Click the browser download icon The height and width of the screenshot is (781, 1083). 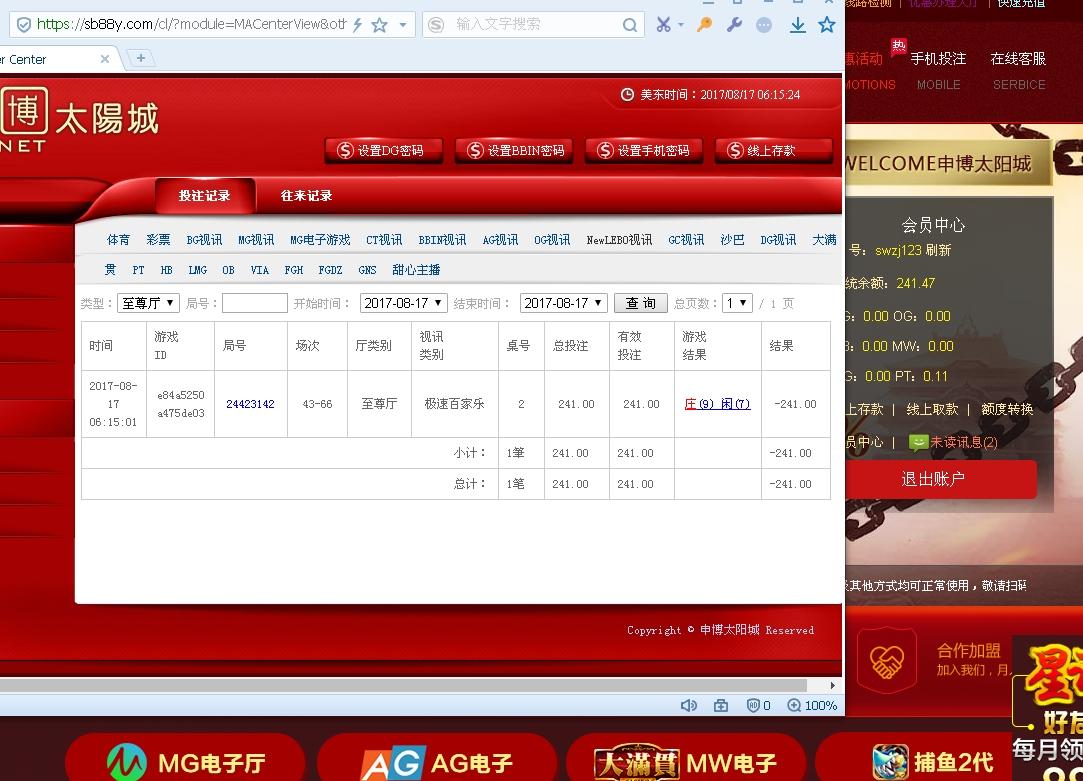[798, 23]
